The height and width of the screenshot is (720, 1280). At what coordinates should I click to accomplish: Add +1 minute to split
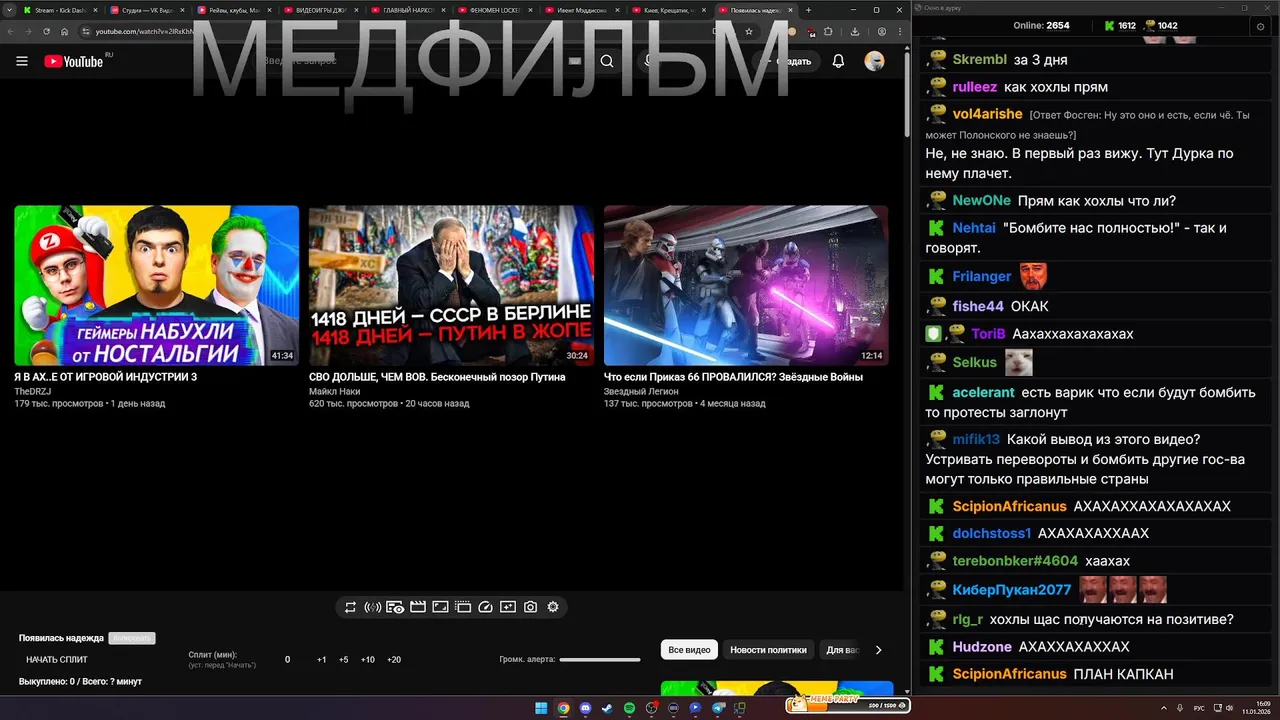(322, 660)
